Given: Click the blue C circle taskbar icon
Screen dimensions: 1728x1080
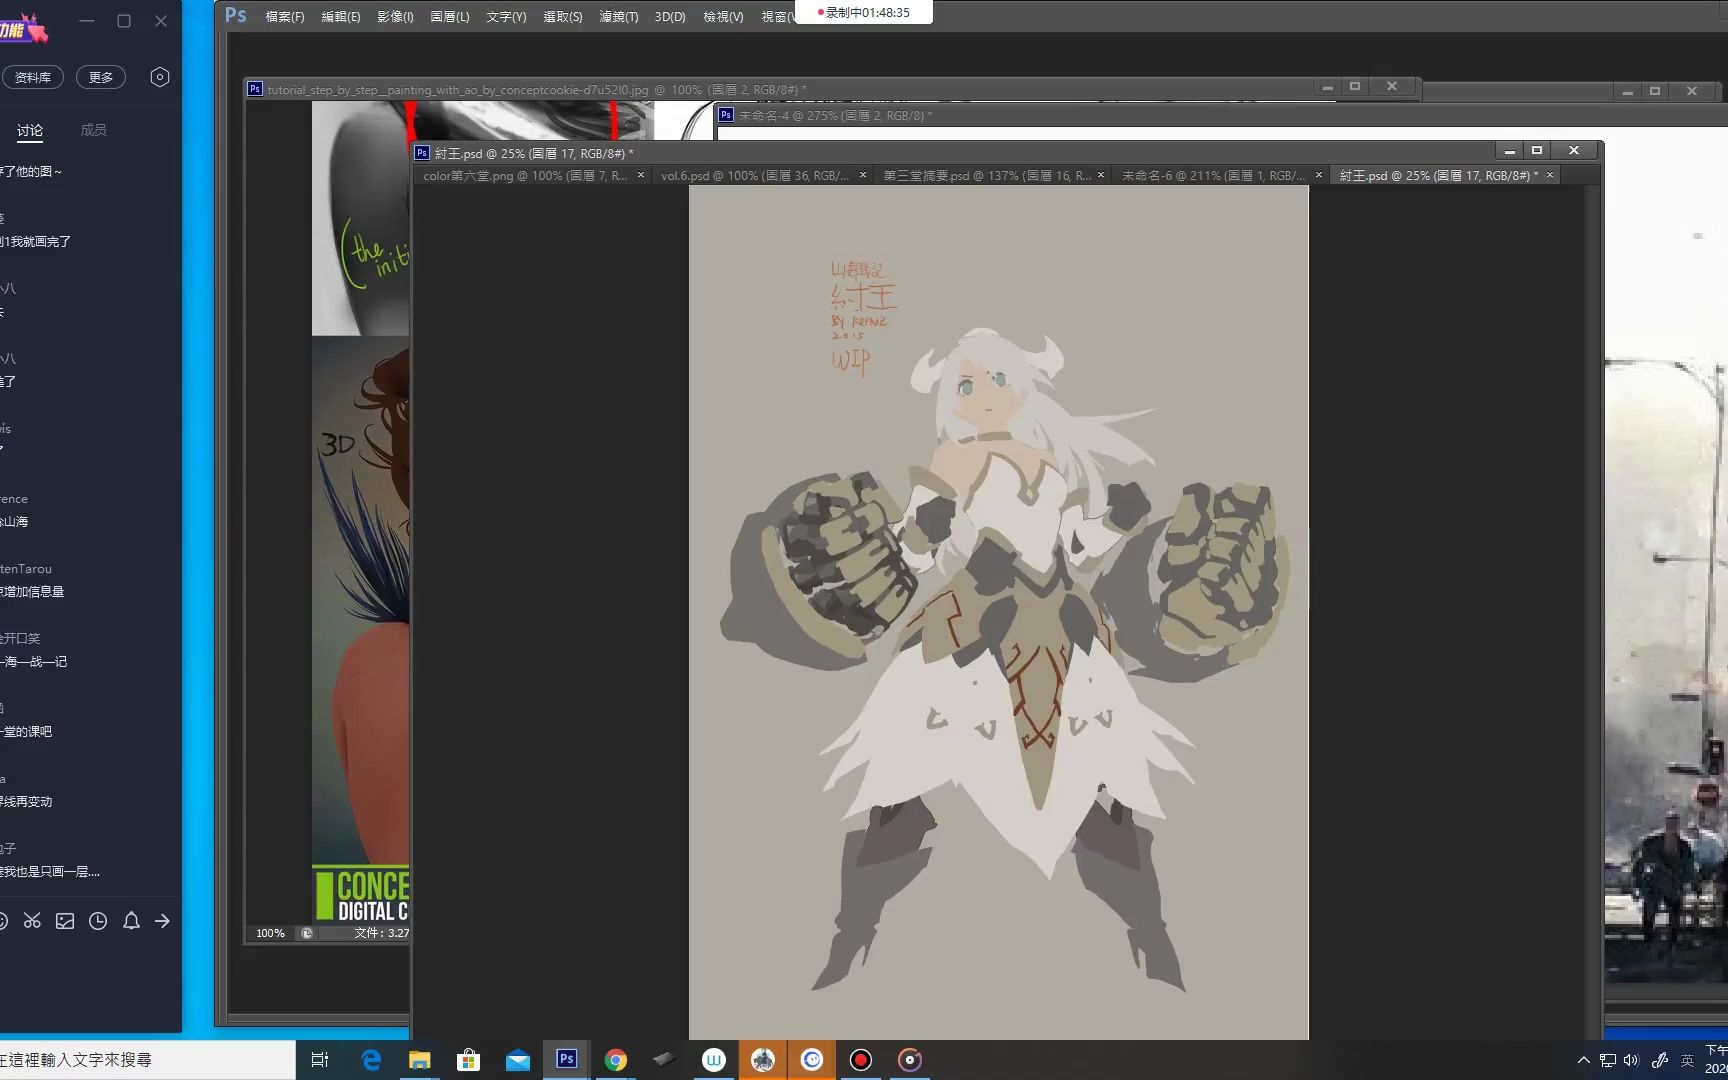Looking at the screenshot, I should [x=812, y=1060].
